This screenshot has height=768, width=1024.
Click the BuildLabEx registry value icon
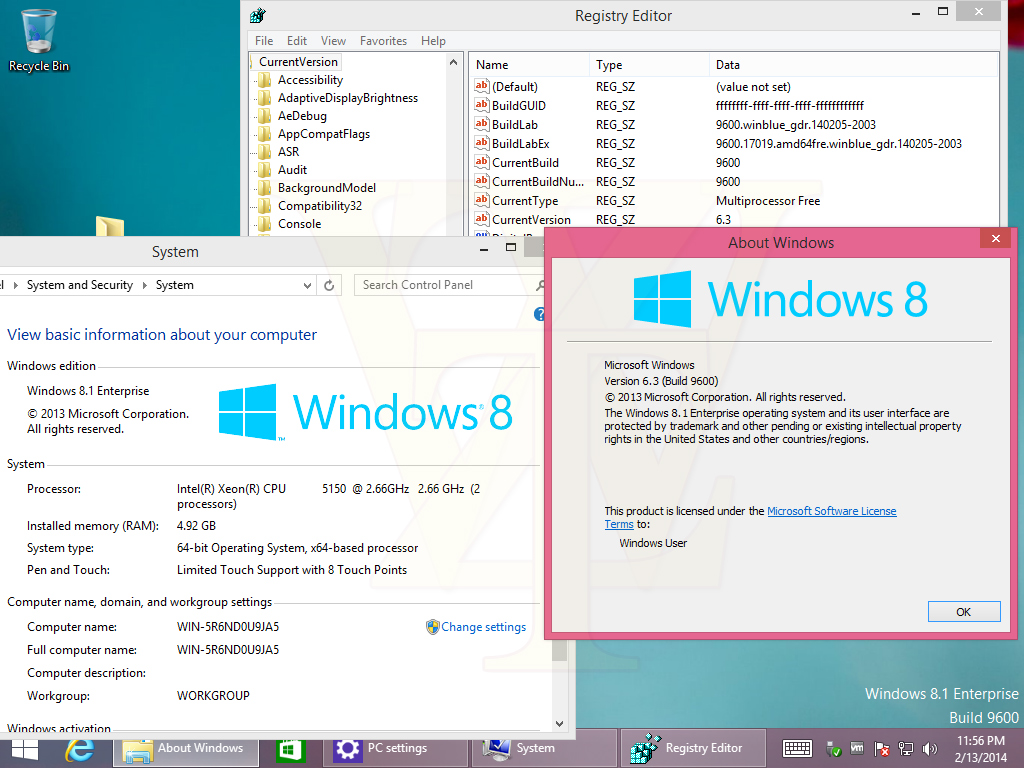click(x=481, y=144)
